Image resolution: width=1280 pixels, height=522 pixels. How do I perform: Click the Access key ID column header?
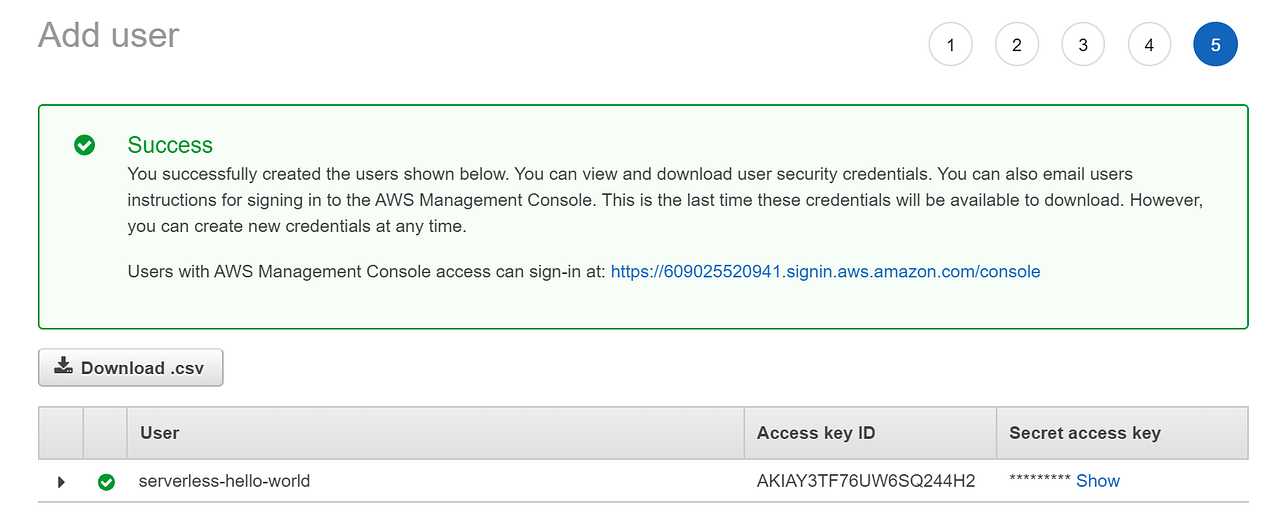[x=816, y=433]
